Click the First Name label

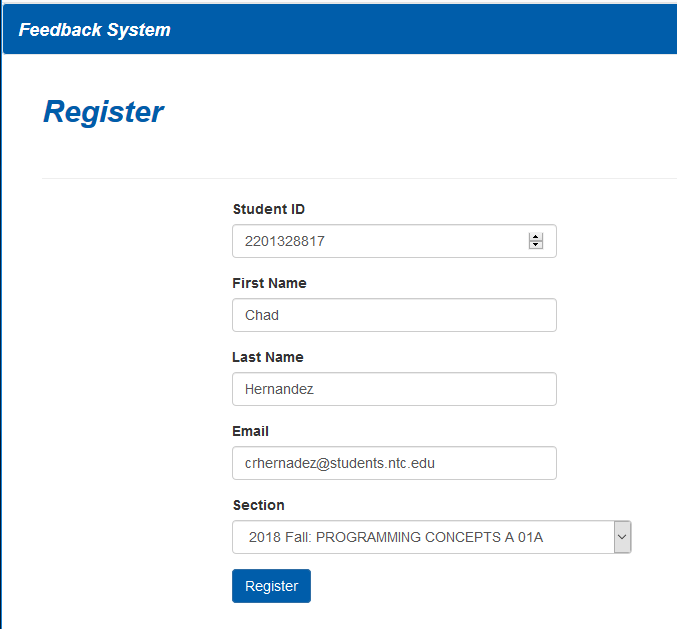click(269, 283)
